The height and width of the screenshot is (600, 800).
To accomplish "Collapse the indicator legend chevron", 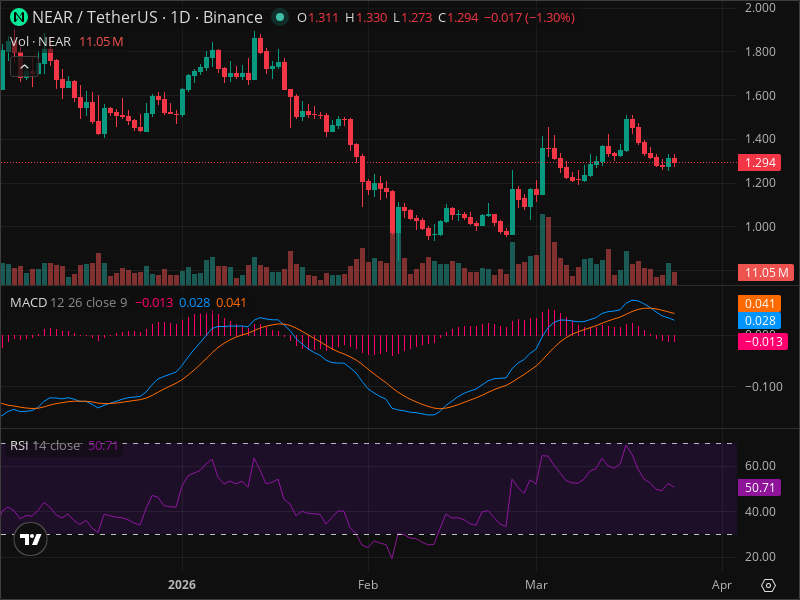I will 24,67.
